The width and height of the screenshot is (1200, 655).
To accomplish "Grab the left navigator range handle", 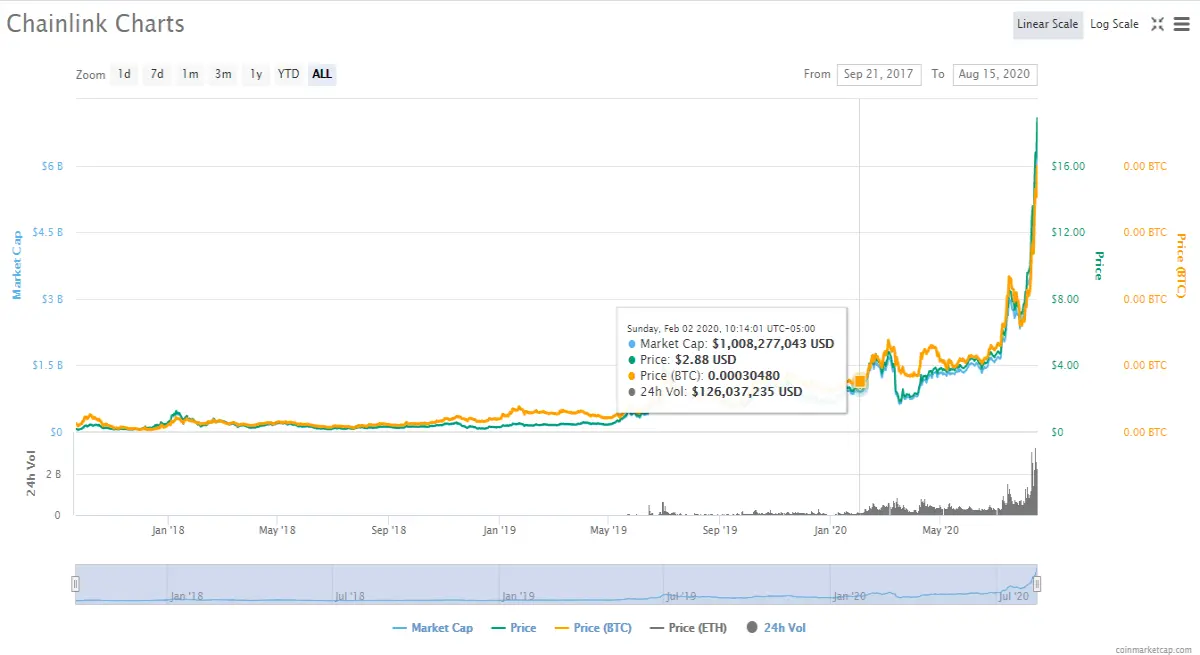I will tap(75, 584).
